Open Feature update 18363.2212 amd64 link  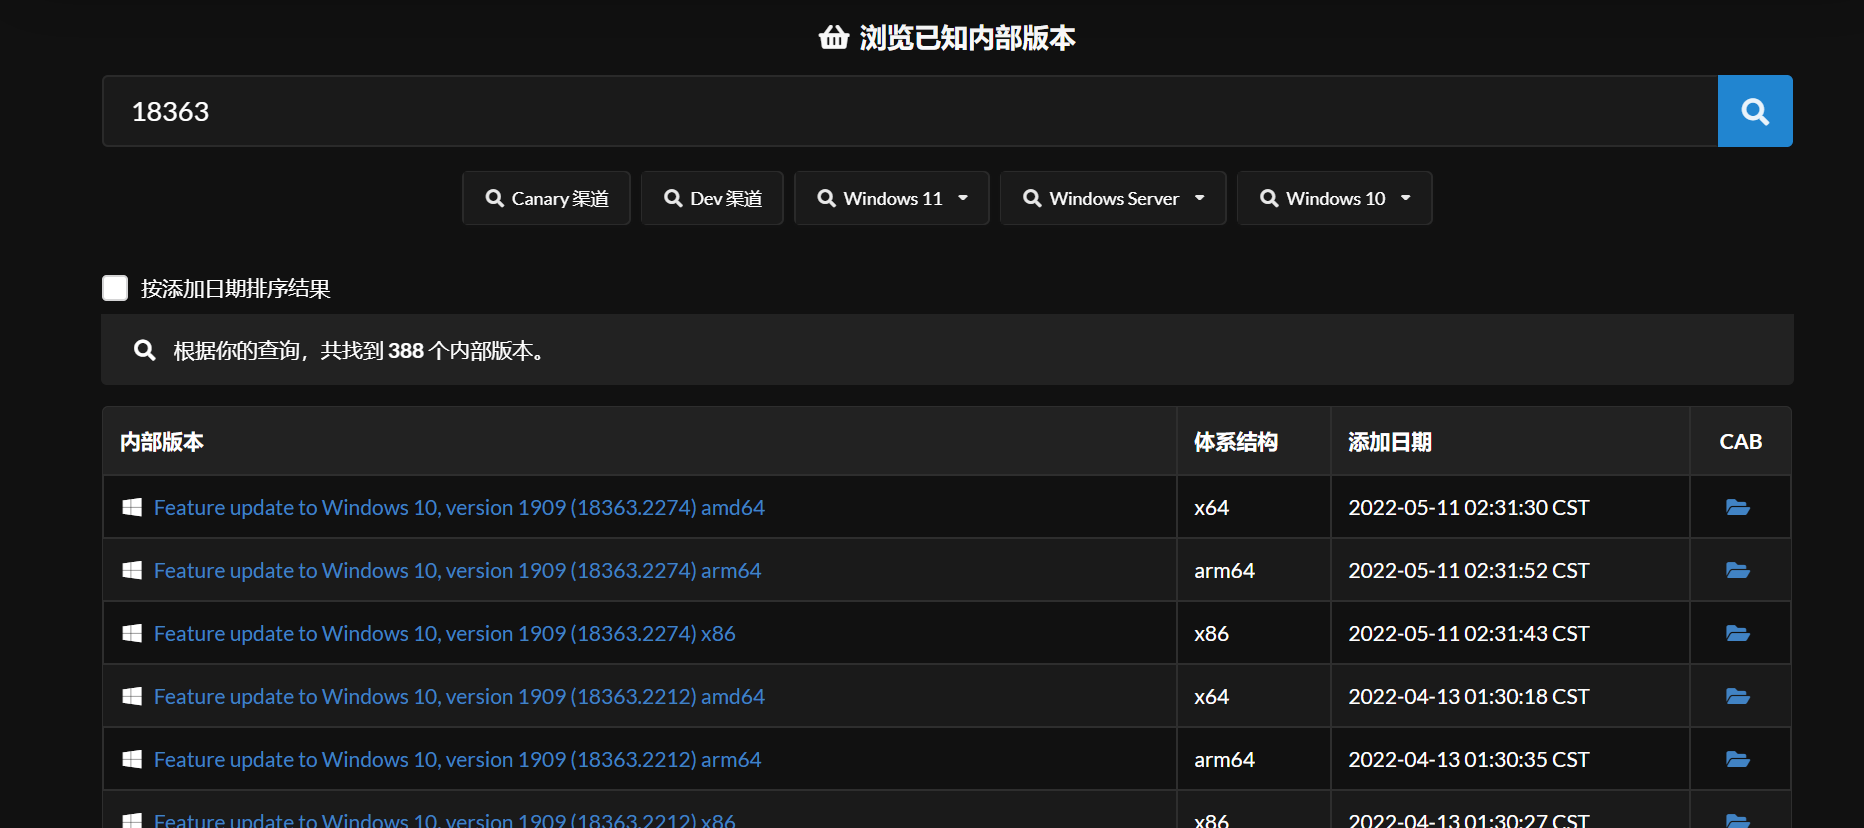[459, 697]
